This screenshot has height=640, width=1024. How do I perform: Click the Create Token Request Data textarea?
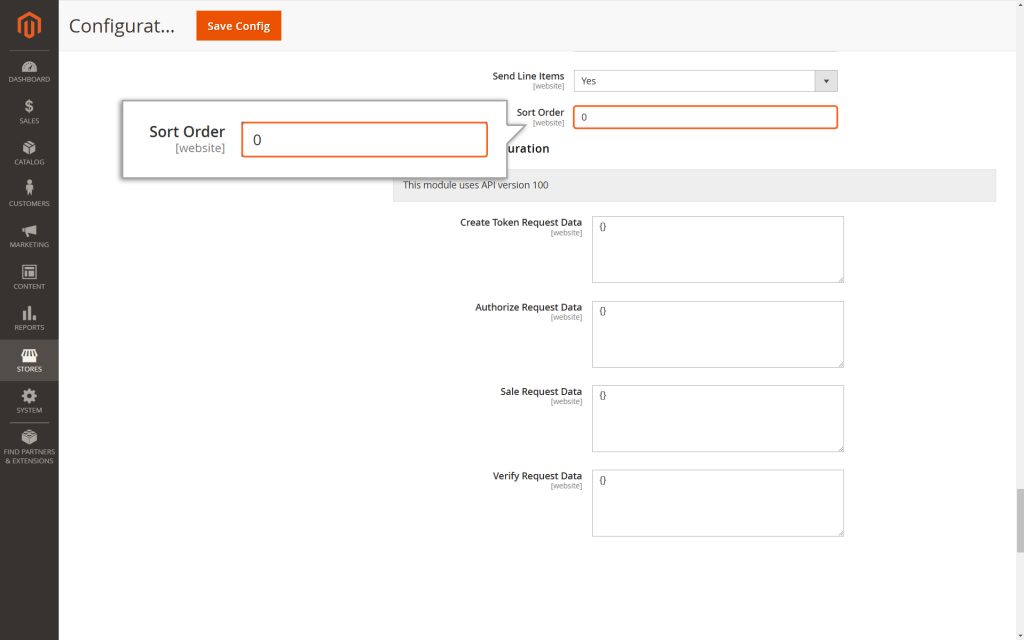pyautogui.click(x=717, y=248)
